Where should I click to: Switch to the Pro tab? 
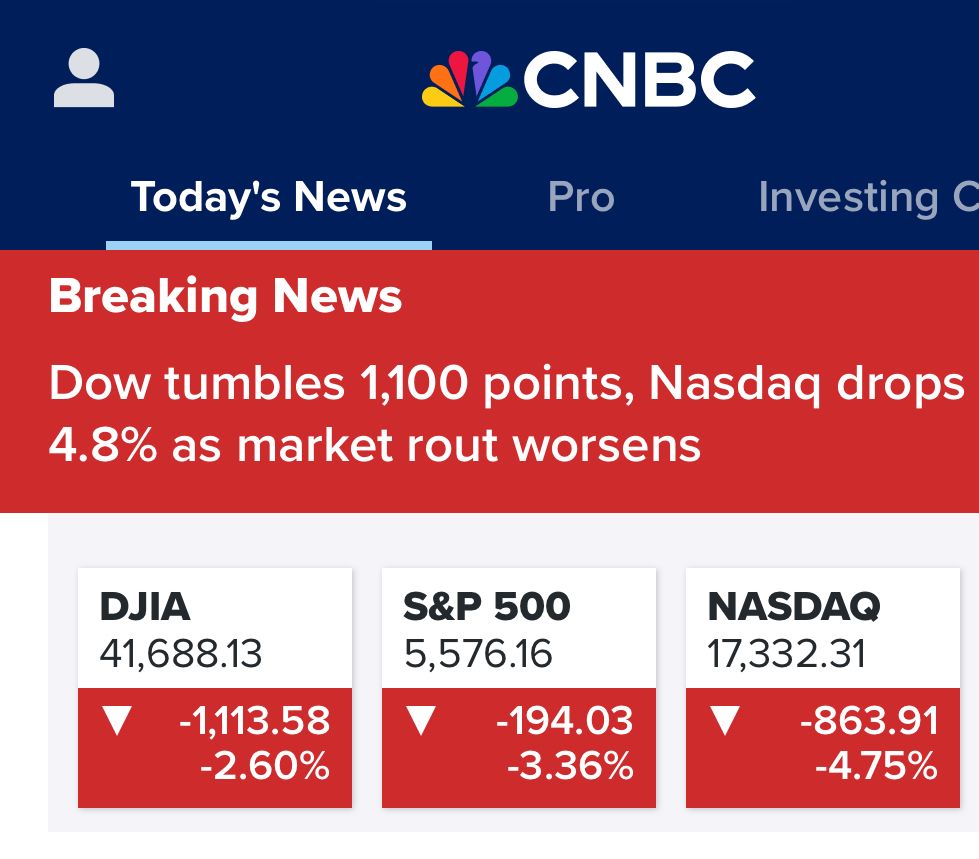[x=580, y=197]
